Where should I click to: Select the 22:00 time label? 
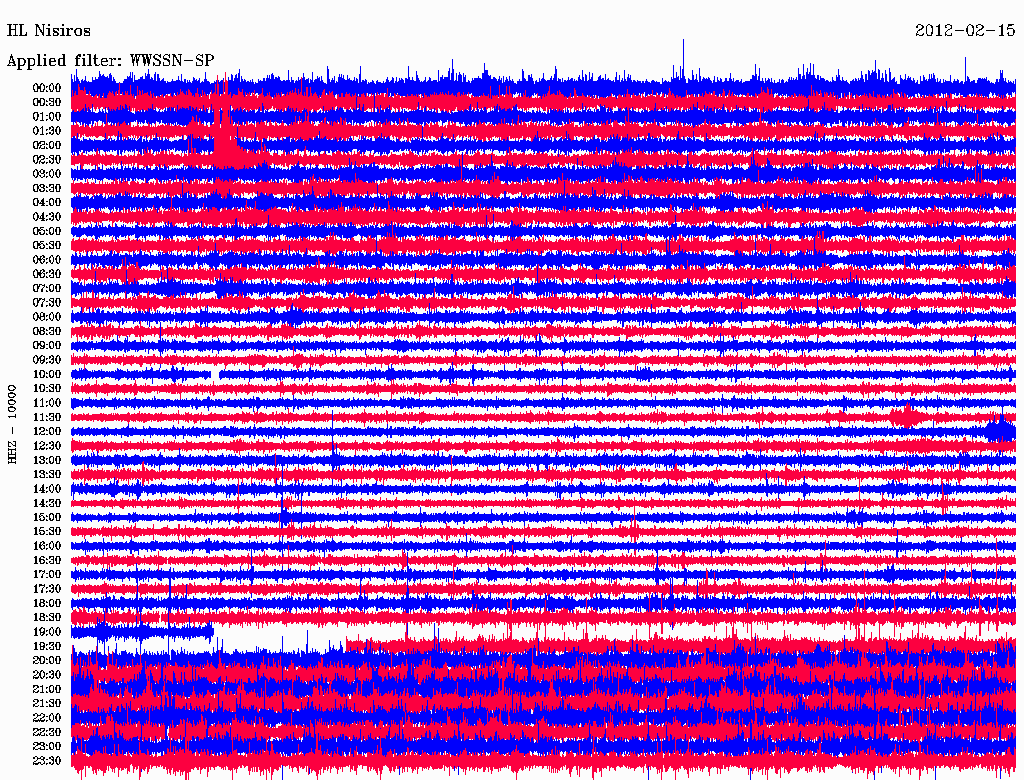tap(47, 718)
